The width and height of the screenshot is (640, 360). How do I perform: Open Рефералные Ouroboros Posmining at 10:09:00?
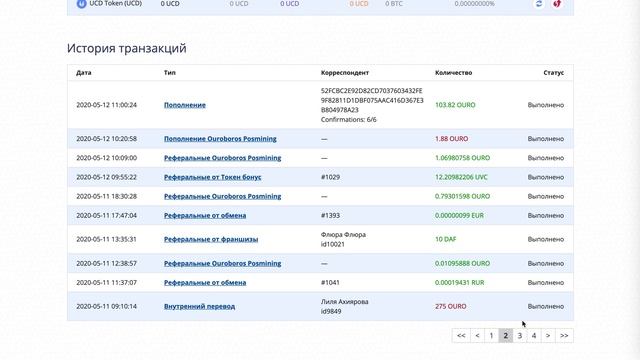(222, 158)
